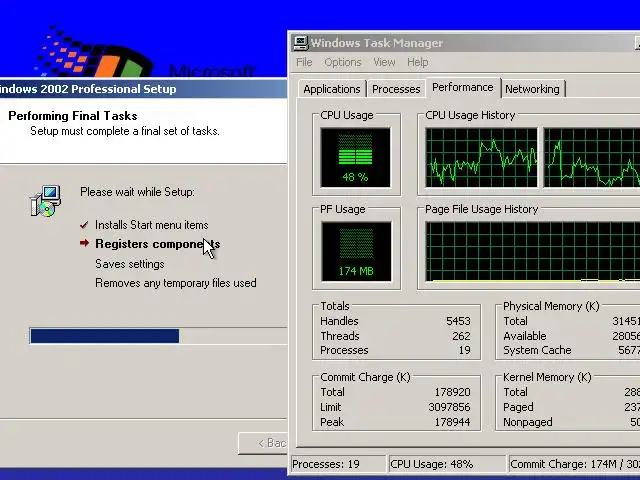The width and height of the screenshot is (640, 480).
Task: Click the first CPU Usage History graph
Action: point(481,158)
